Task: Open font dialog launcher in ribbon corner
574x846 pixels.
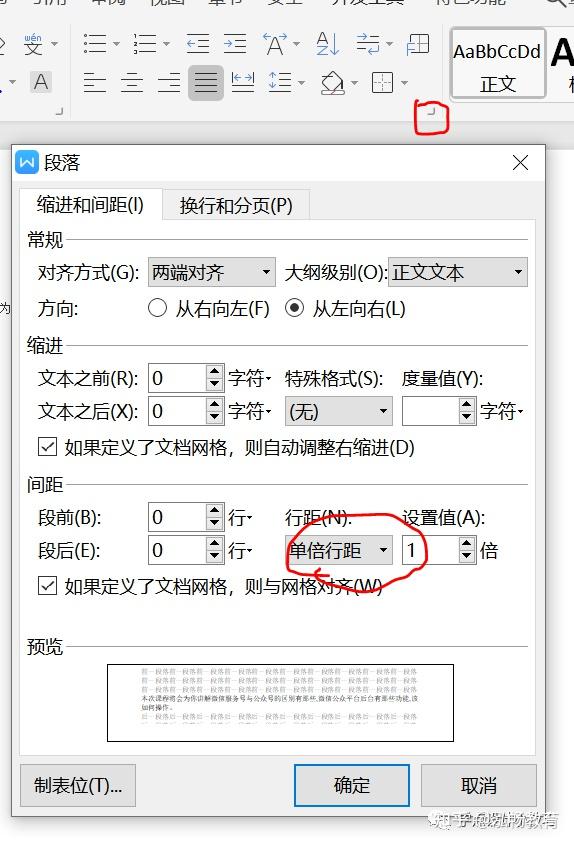Action: tap(60, 111)
